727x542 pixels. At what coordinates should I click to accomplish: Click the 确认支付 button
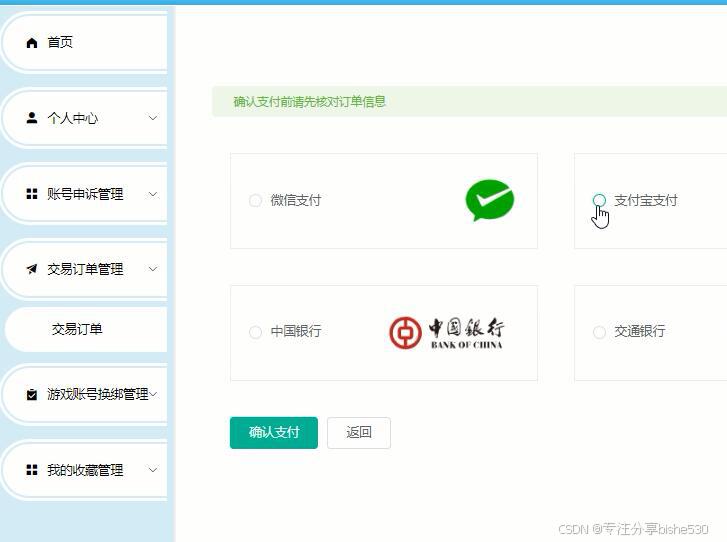pos(274,433)
